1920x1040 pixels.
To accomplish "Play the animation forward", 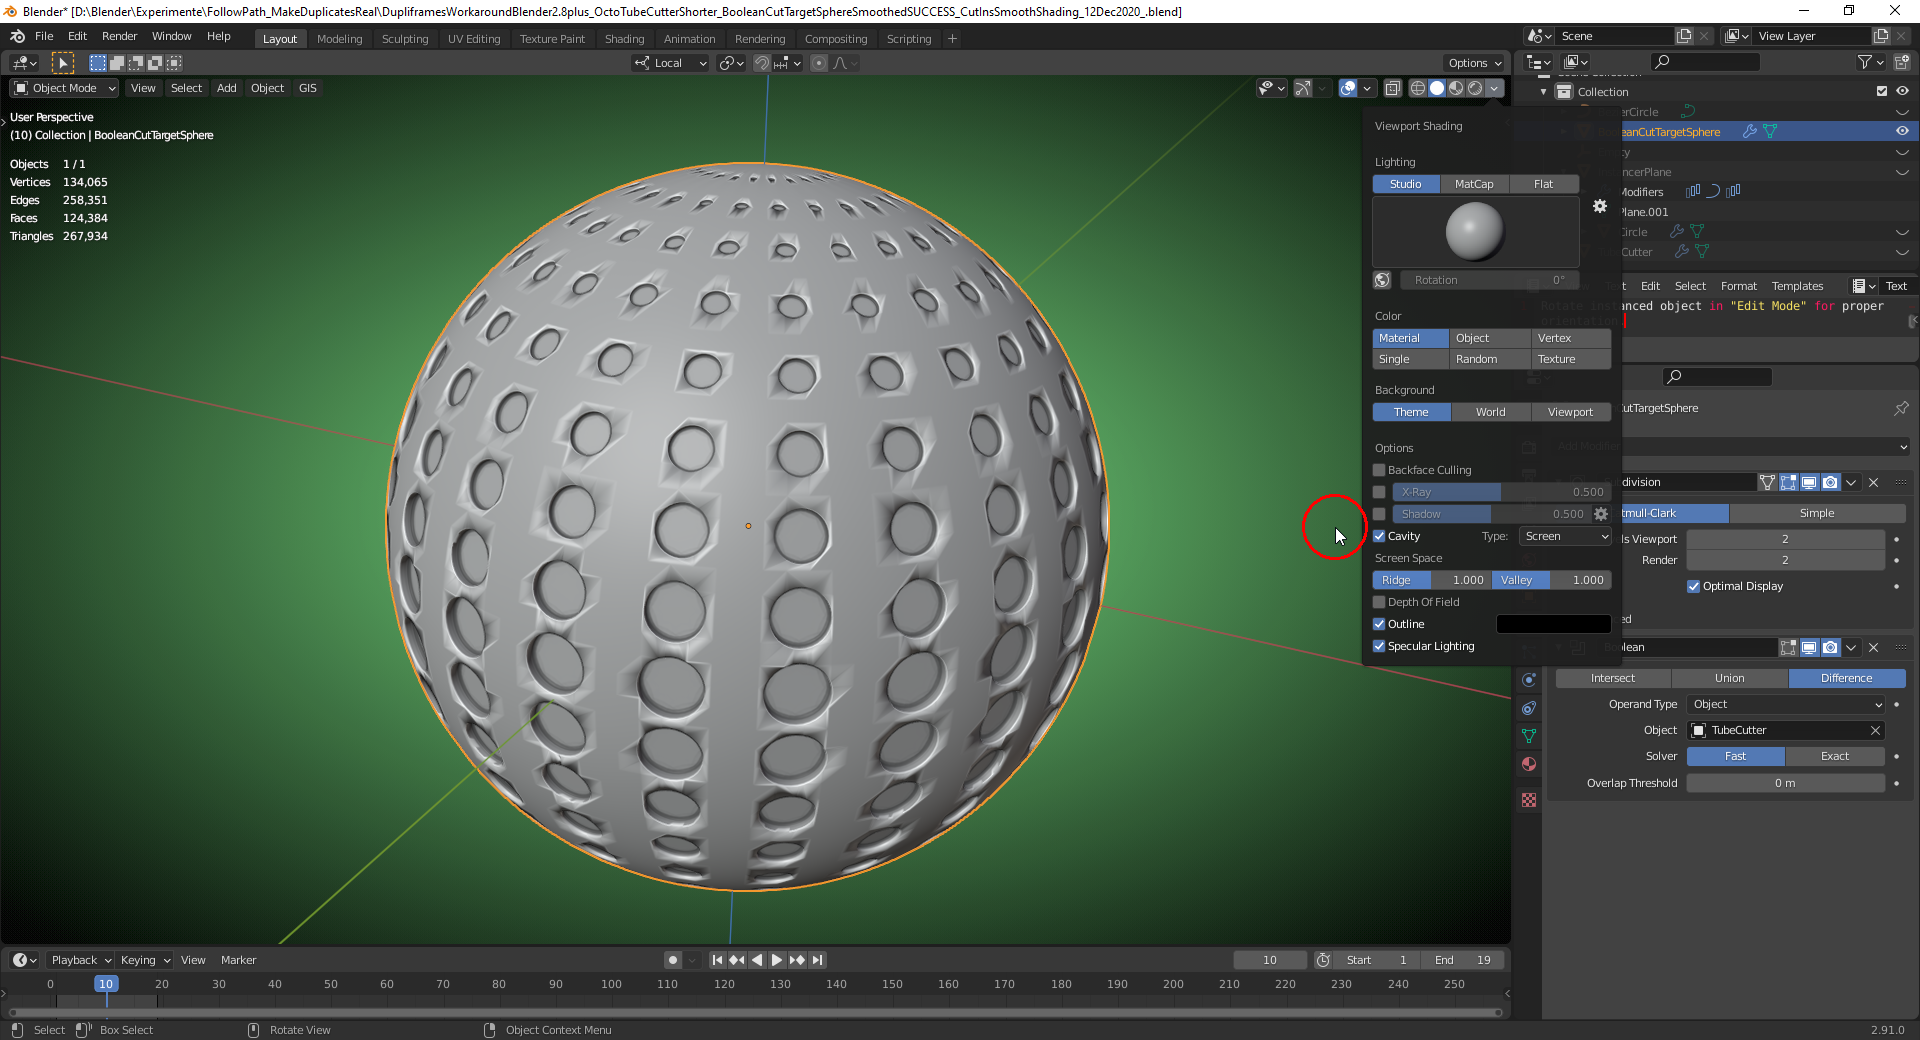I will [x=777, y=960].
